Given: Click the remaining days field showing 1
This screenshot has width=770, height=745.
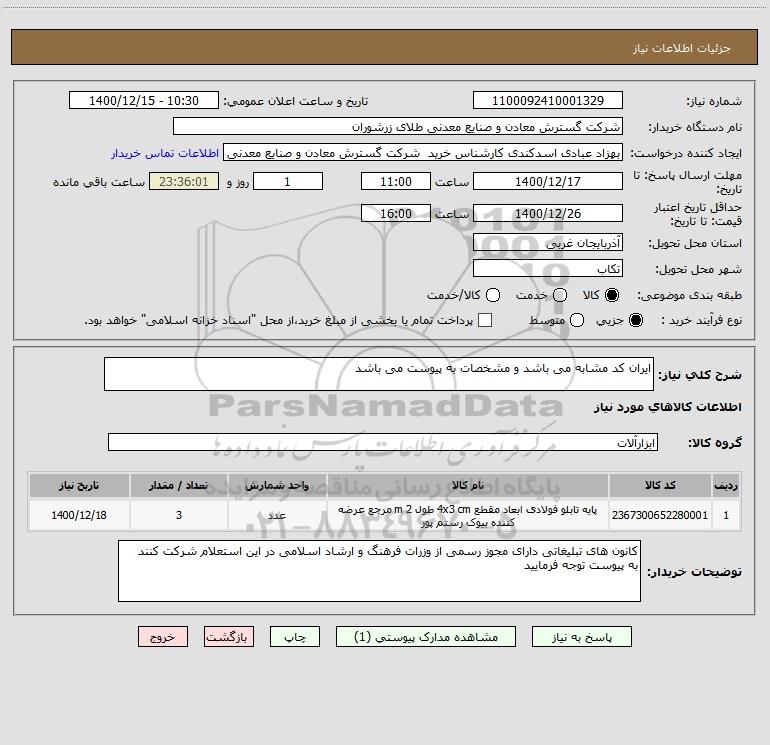Looking at the screenshot, I should [x=288, y=181].
